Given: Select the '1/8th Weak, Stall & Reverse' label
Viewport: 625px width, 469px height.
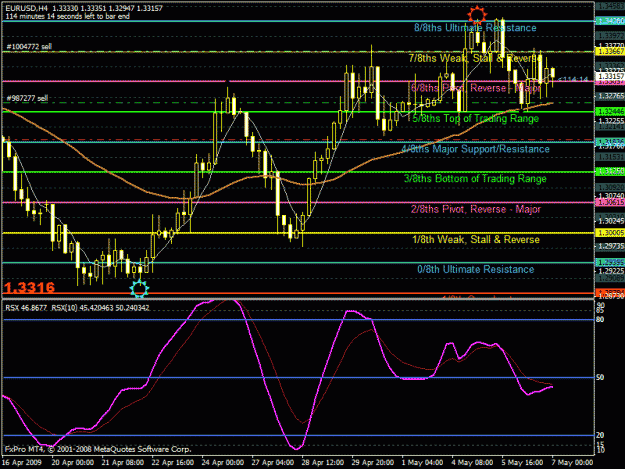Looking at the screenshot, I should [x=476, y=239].
